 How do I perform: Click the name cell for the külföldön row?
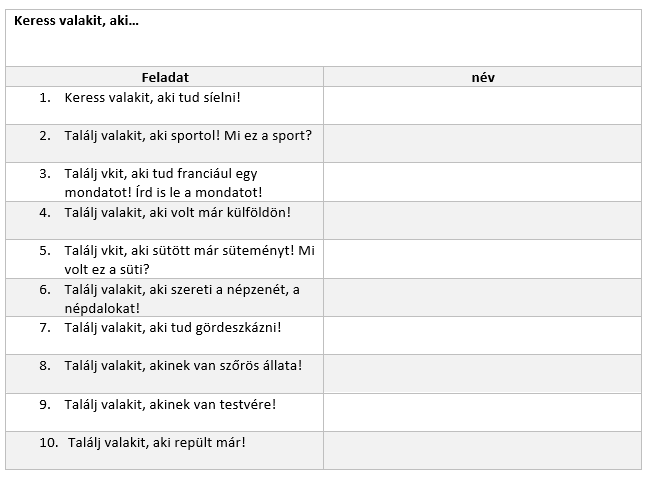tap(482, 220)
